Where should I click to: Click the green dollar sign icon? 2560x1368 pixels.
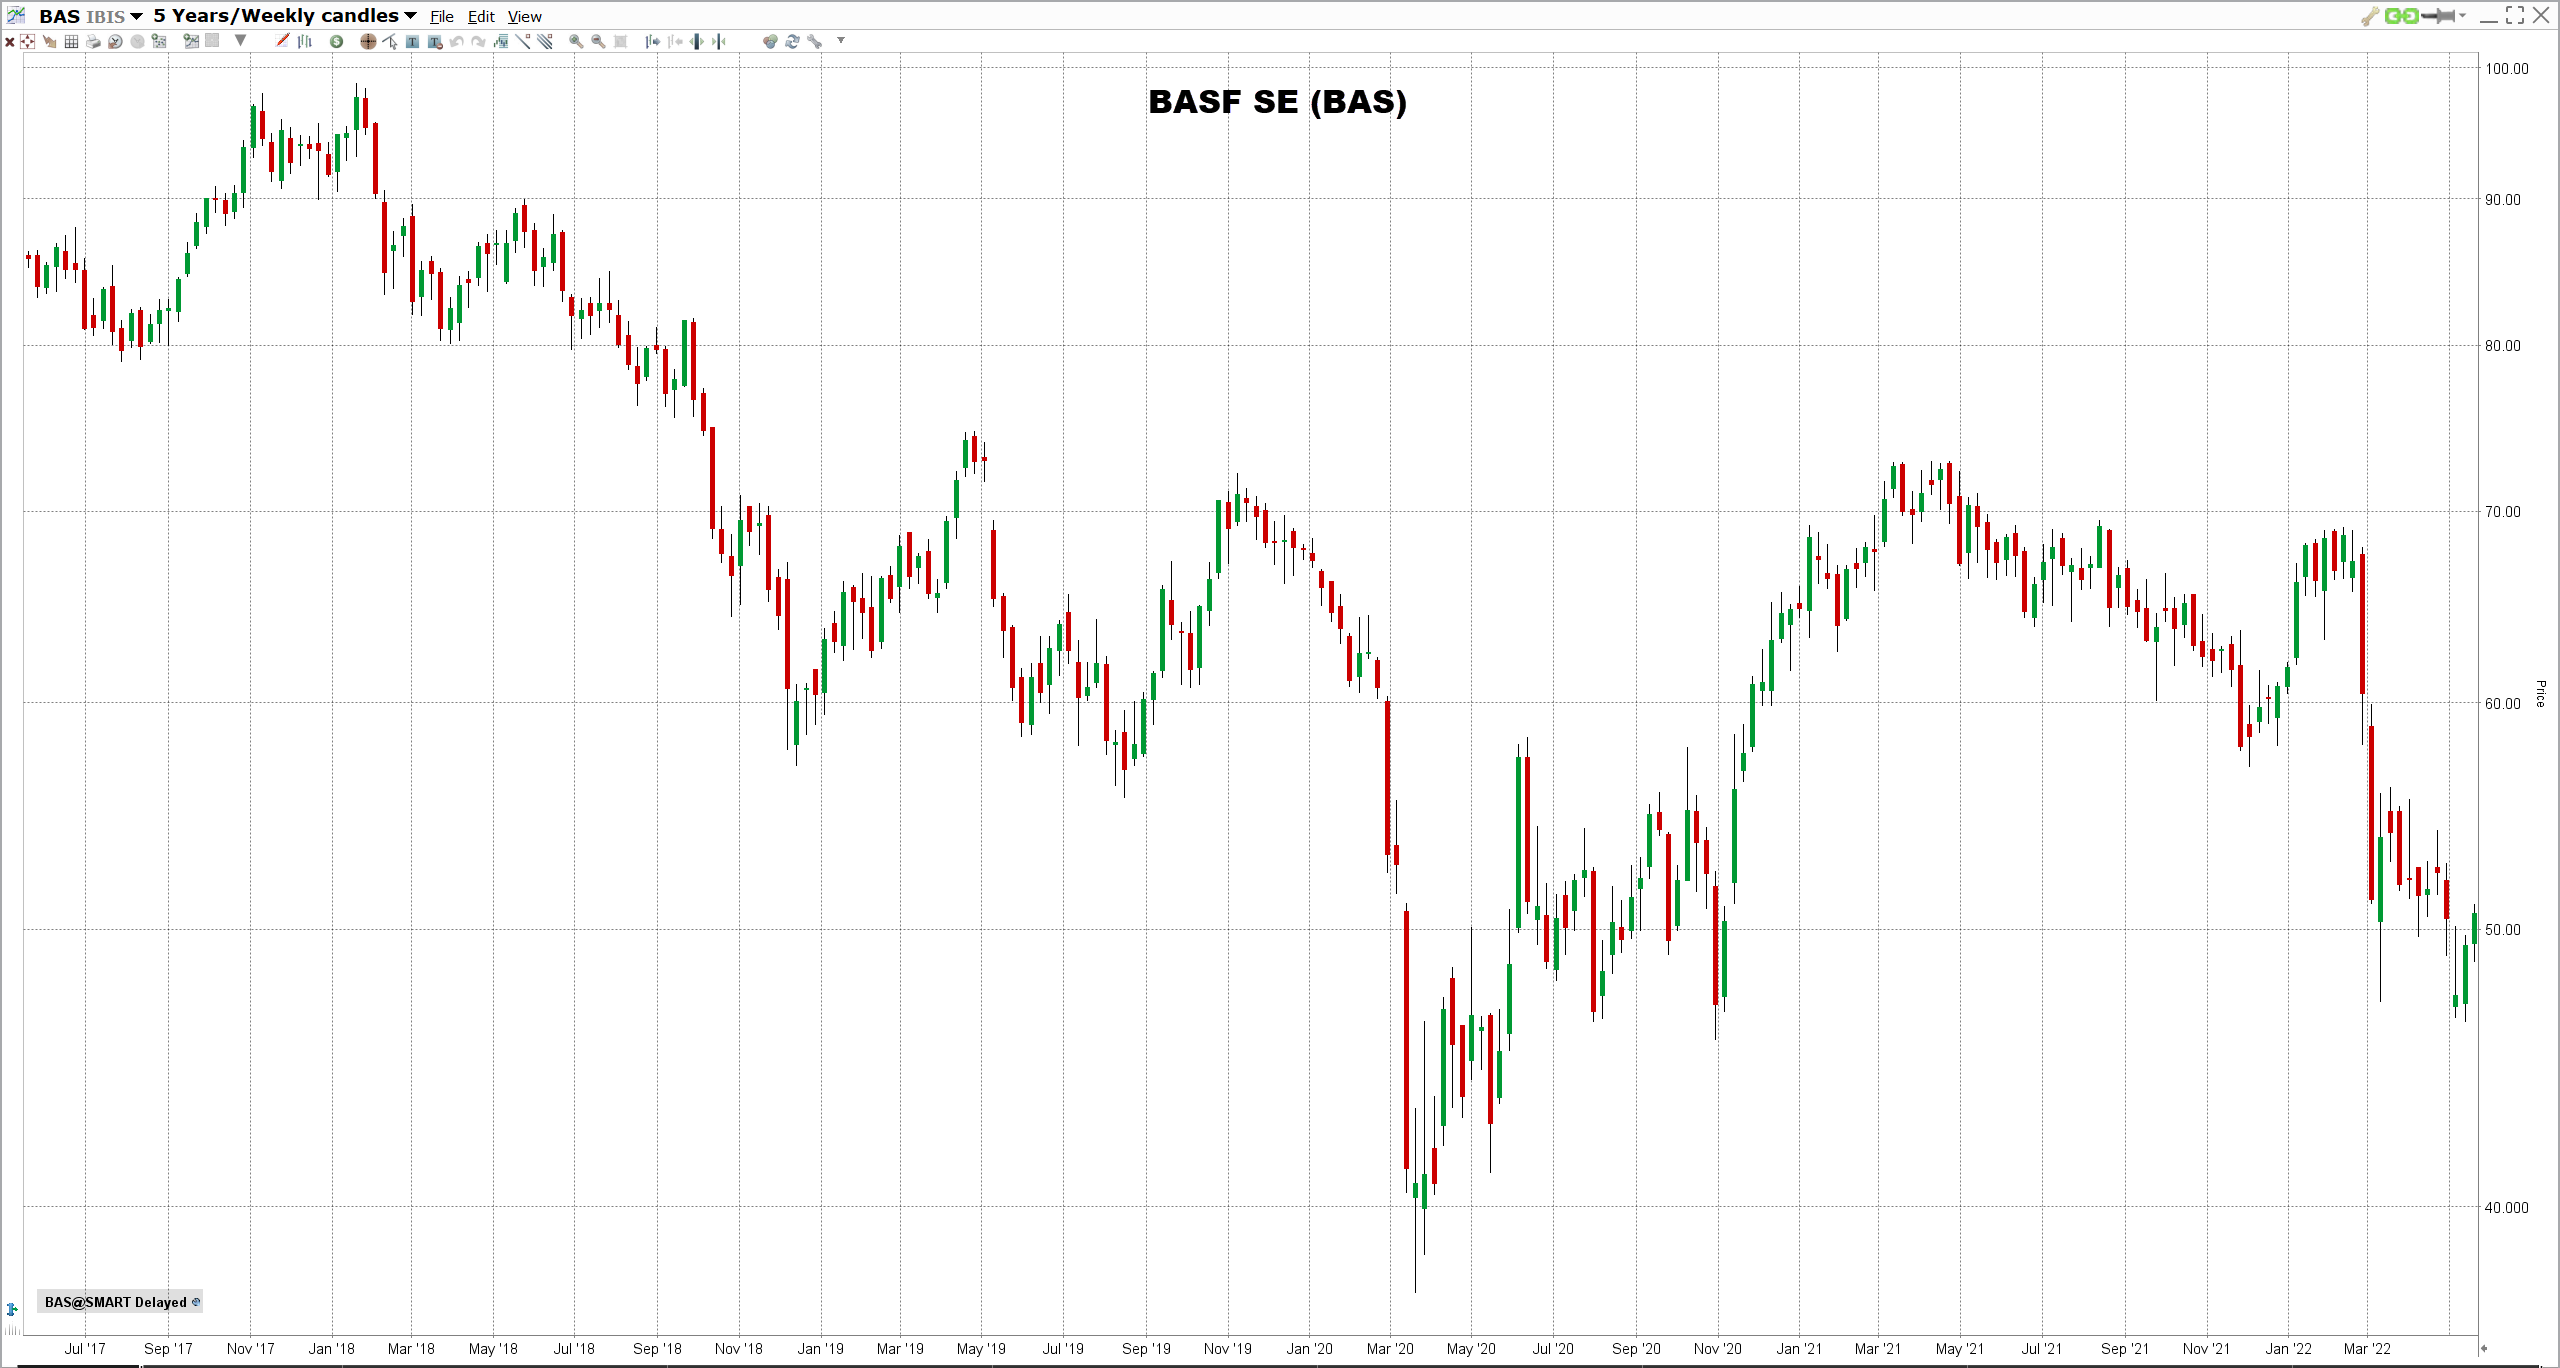coord(337,42)
